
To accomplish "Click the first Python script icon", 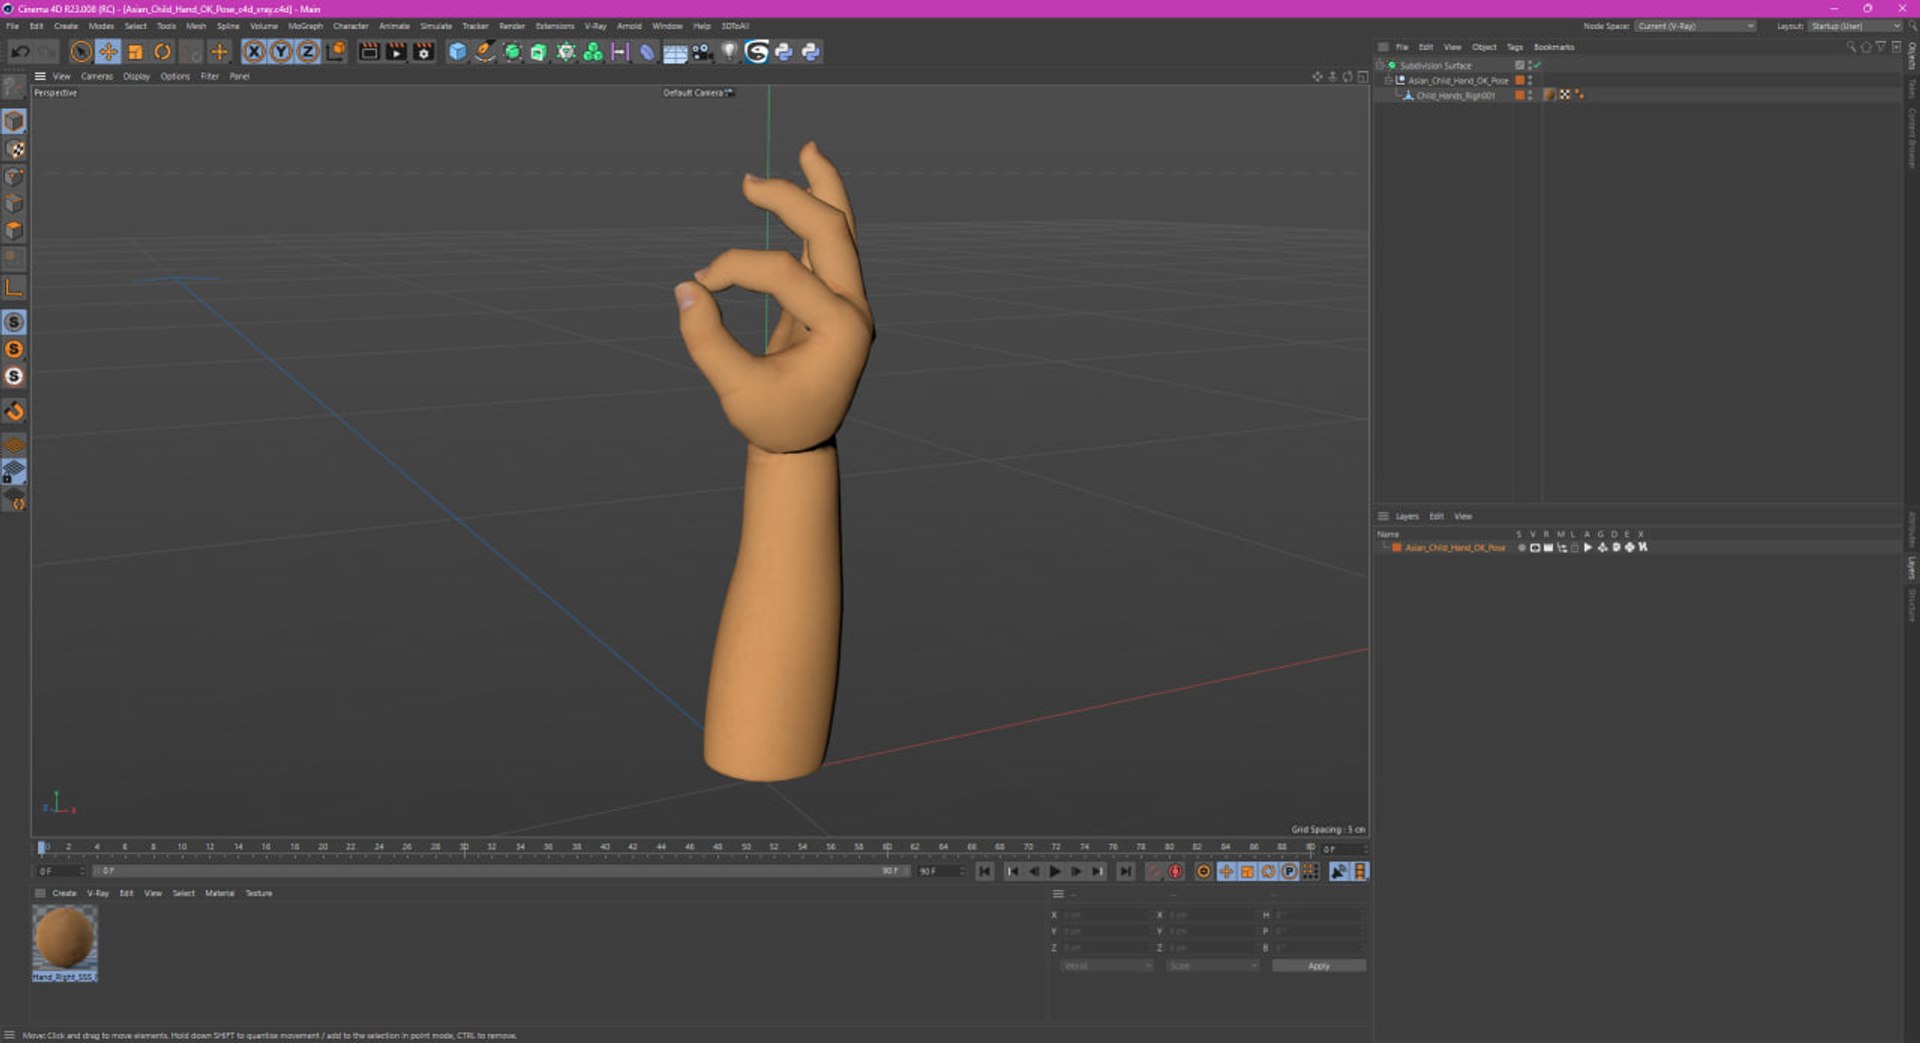I will click(784, 52).
